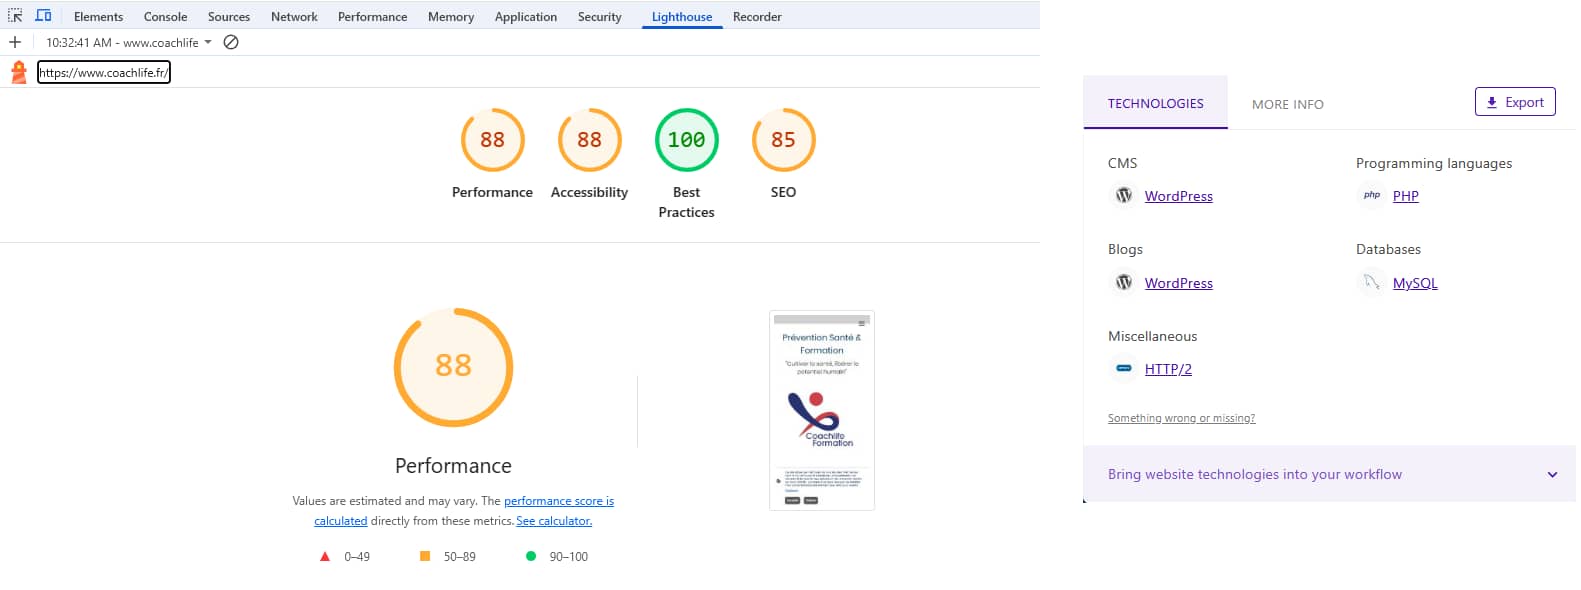The height and width of the screenshot is (590, 1581).
Task: Click the orange square 50–89 legend icon
Action: [x=425, y=556]
